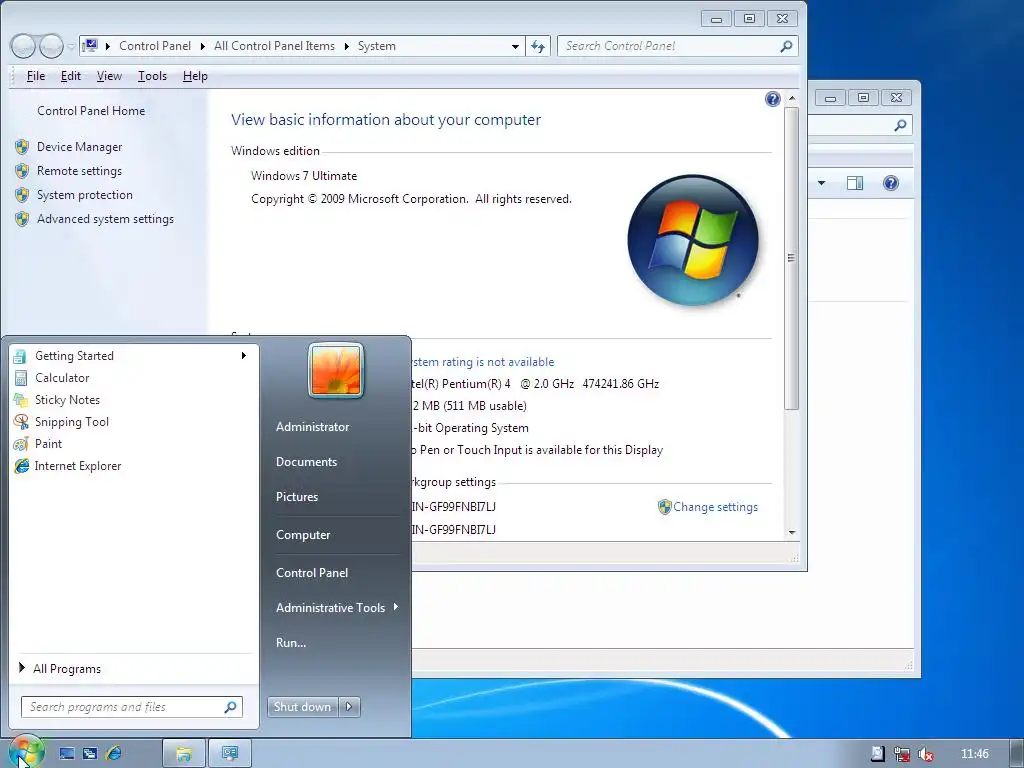Expand Administrative Tools submenu
The image size is (1024, 768).
[336, 608]
